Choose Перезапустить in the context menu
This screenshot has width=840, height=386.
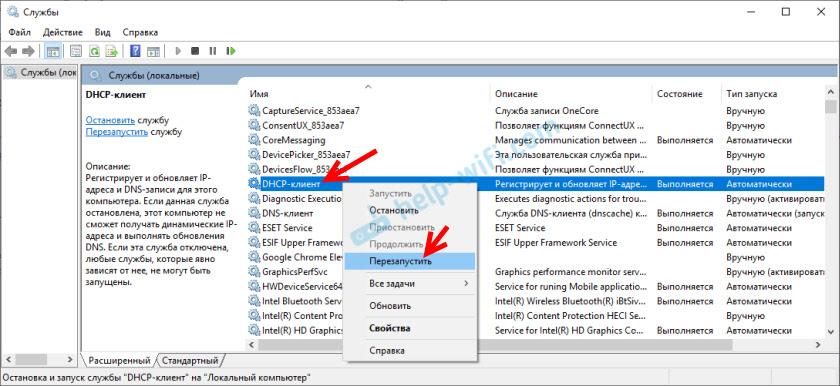coord(409,261)
